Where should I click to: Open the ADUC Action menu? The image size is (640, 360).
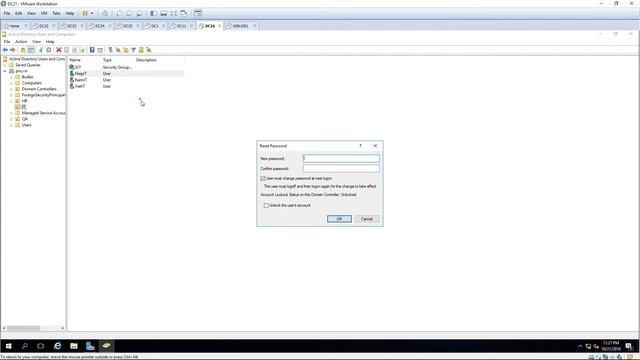click(x=21, y=42)
